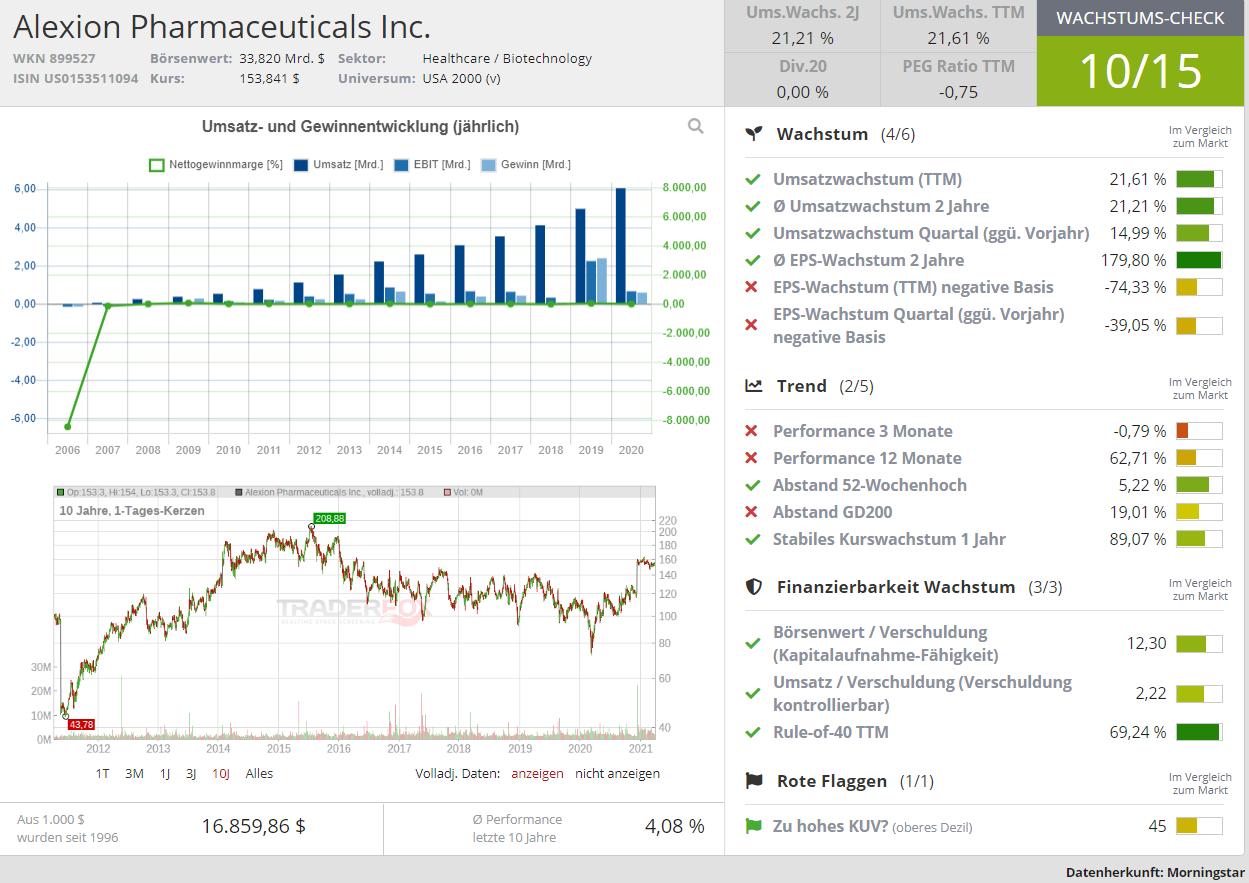Image resolution: width=1249 pixels, height=883 pixels.
Task: Click the PEG Ratio TTM value -0,75
Action: tap(958, 92)
